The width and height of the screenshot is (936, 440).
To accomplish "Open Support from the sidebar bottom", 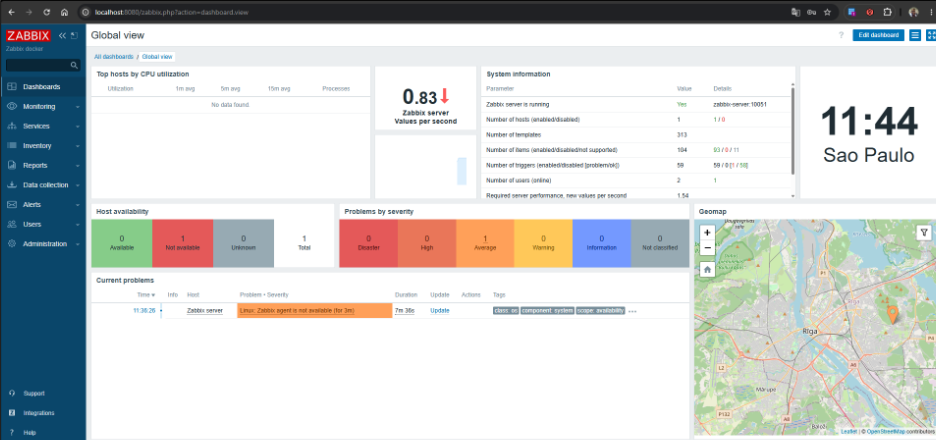I will point(33,393).
